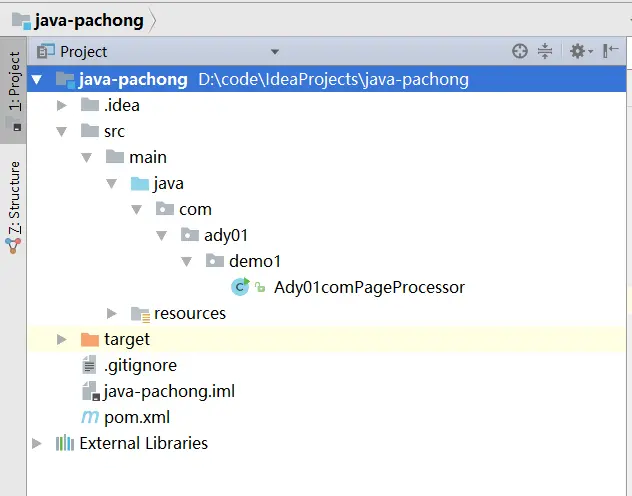
Task: Click the demo1 package icon
Action: (215, 261)
